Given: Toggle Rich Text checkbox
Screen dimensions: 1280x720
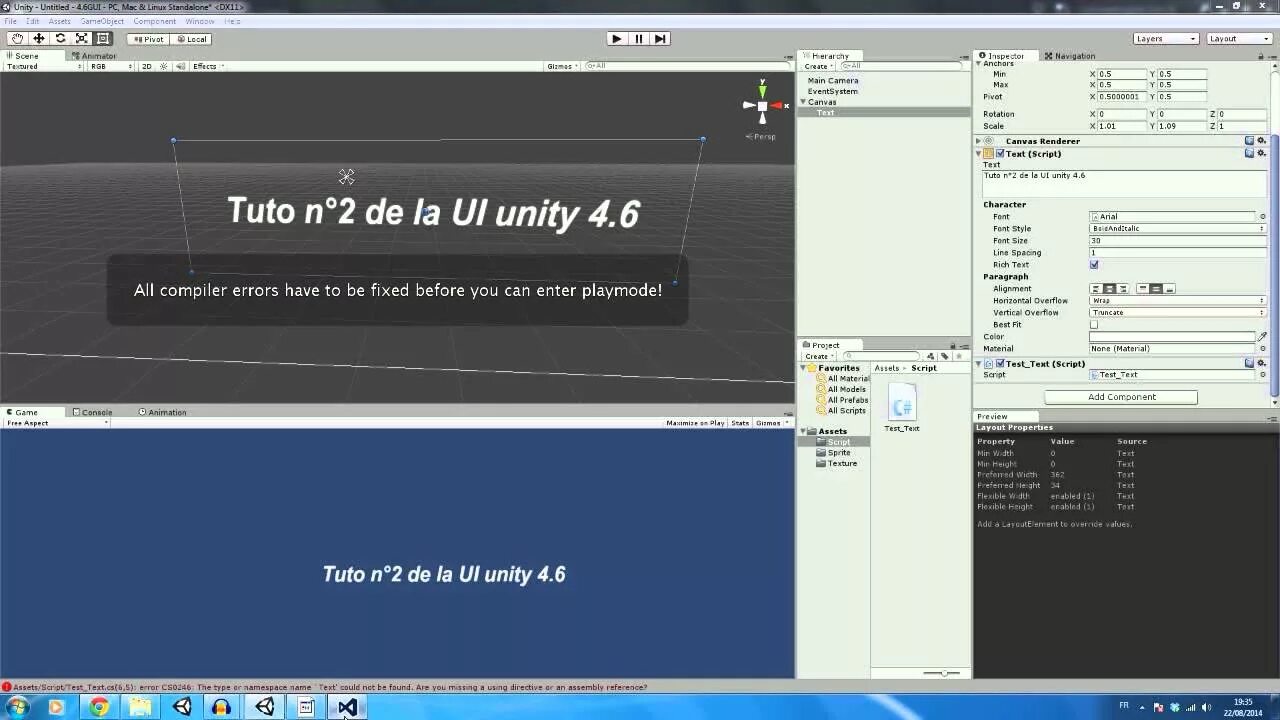Looking at the screenshot, I should pos(1094,265).
